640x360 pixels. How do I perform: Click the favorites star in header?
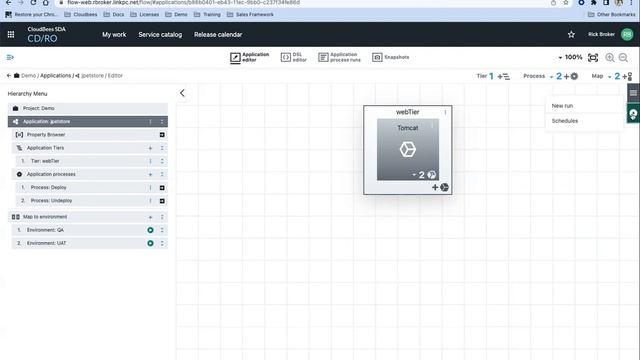click(x=571, y=35)
